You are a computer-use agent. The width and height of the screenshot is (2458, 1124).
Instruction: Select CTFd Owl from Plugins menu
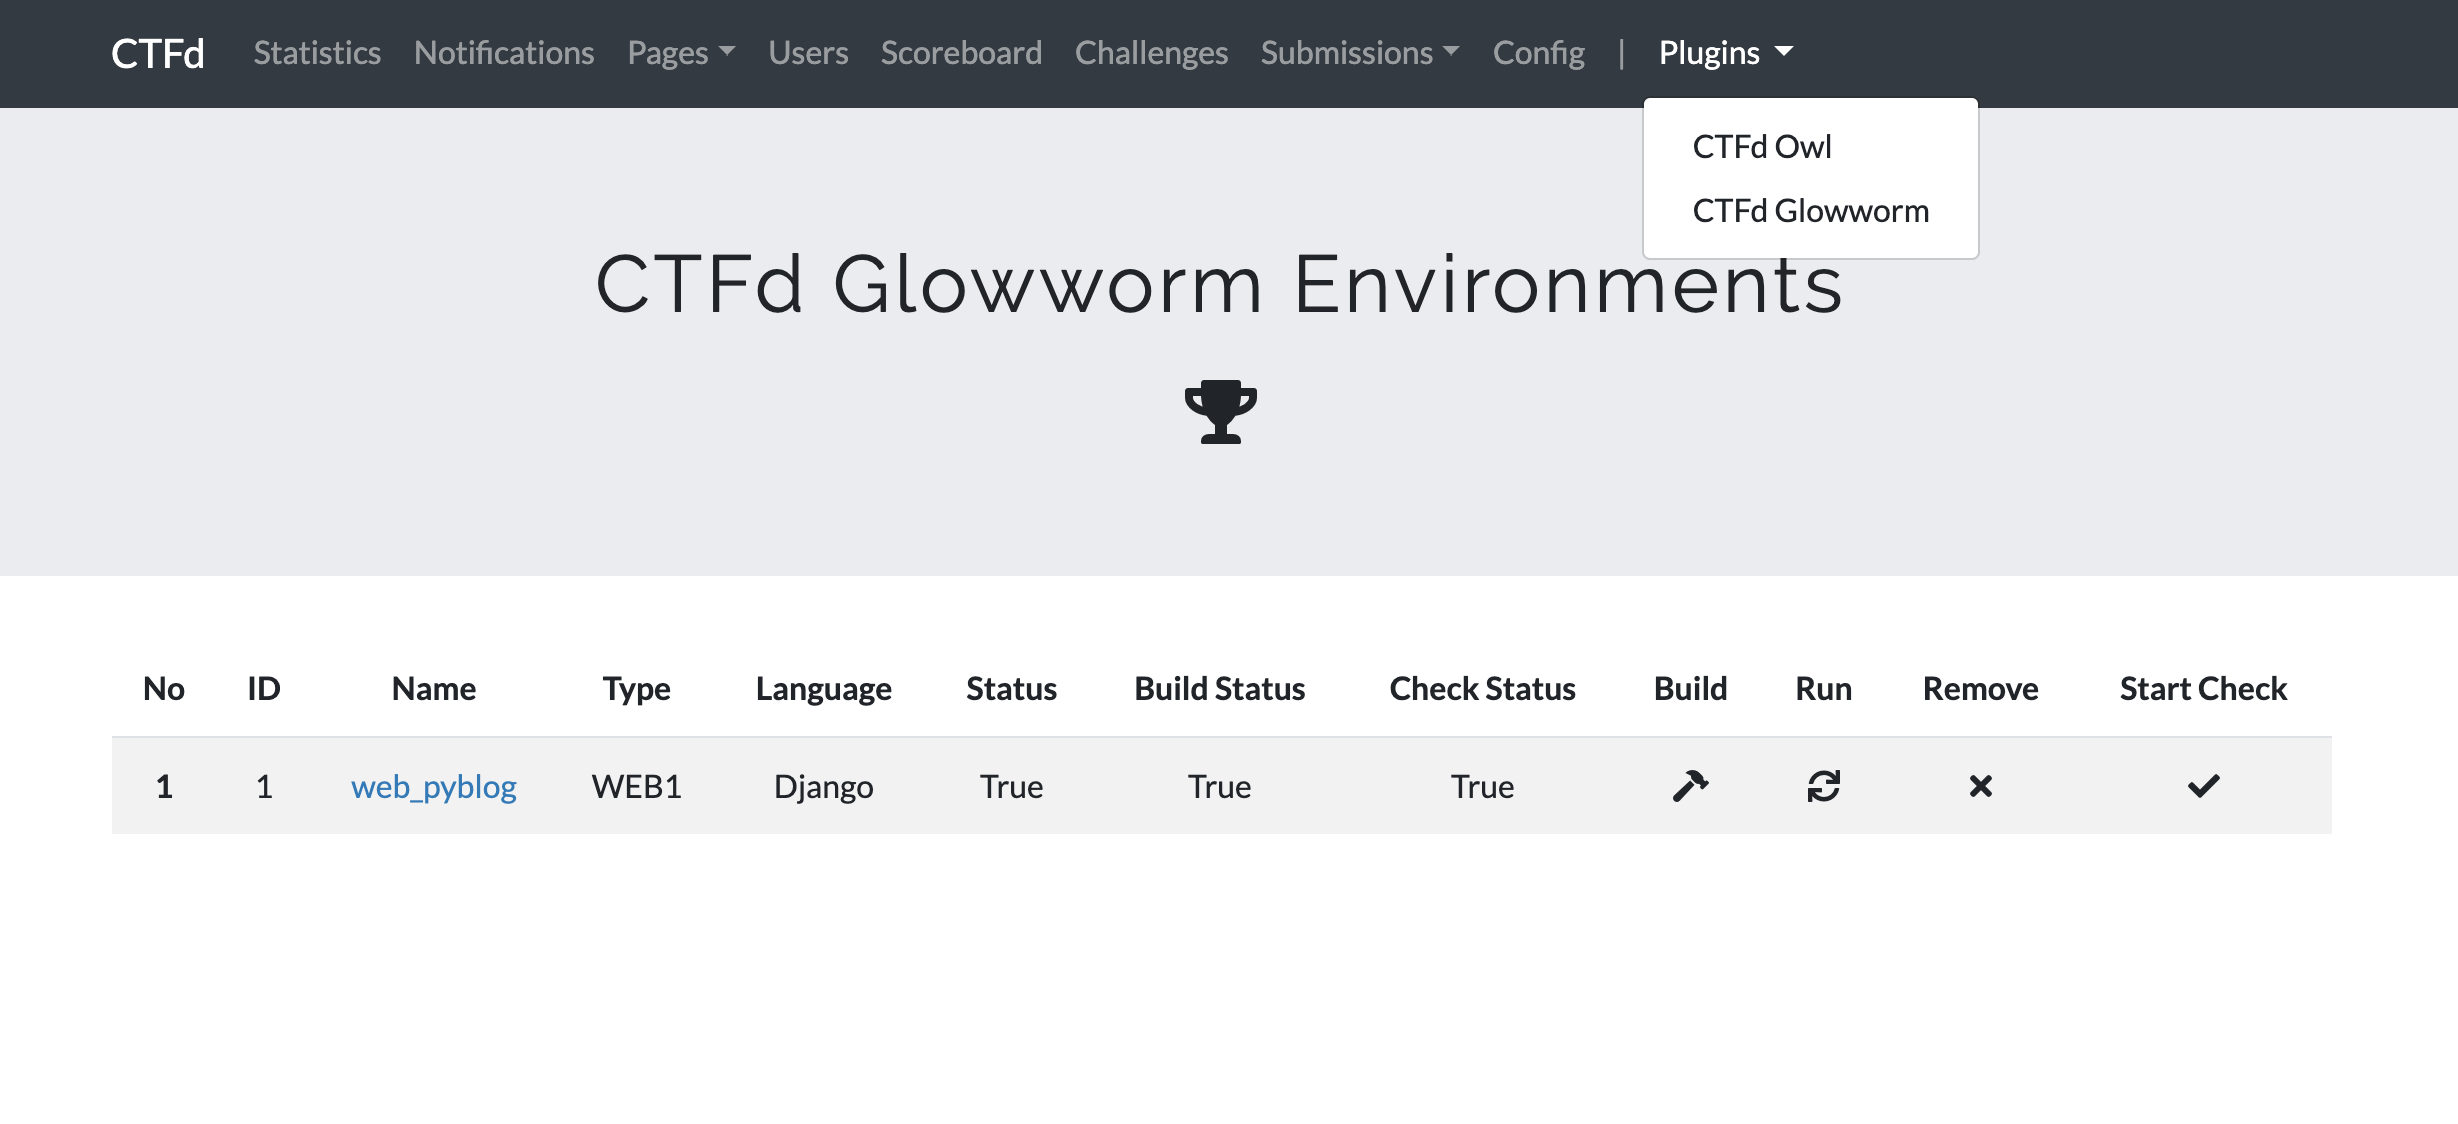coord(1762,147)
